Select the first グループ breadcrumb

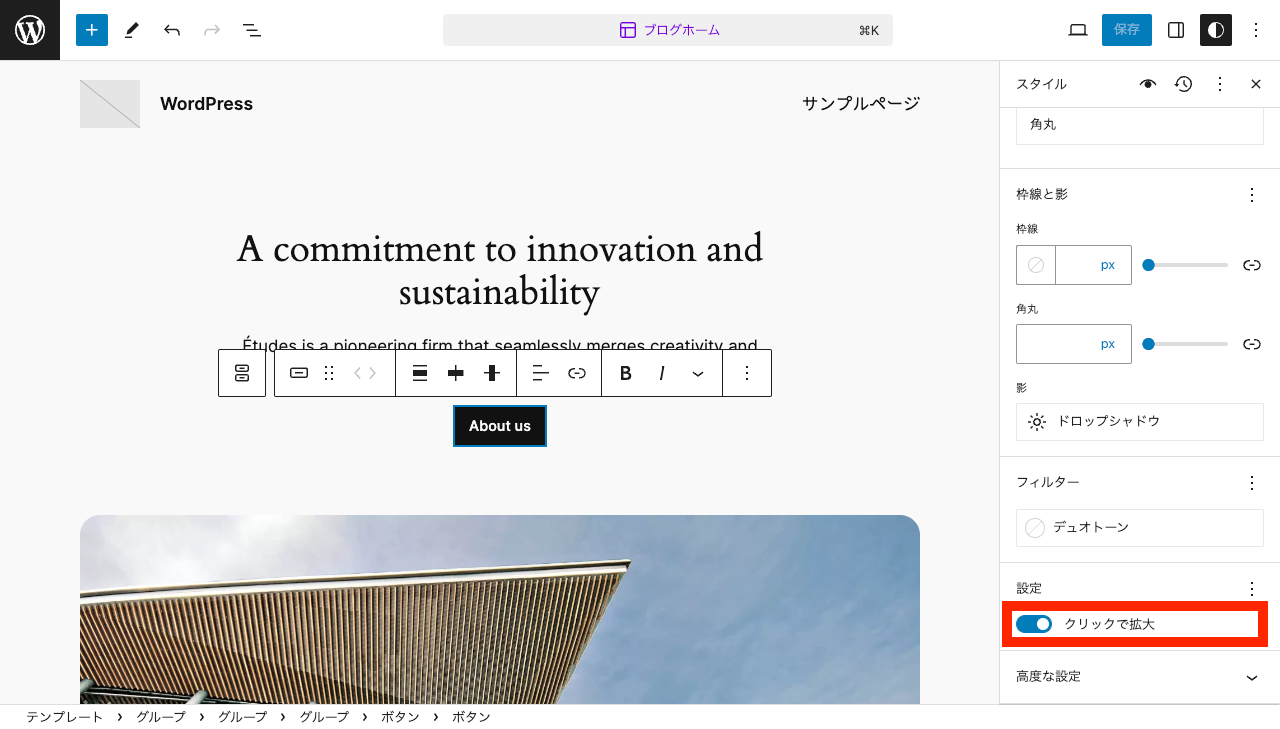(x=161, y=717)
